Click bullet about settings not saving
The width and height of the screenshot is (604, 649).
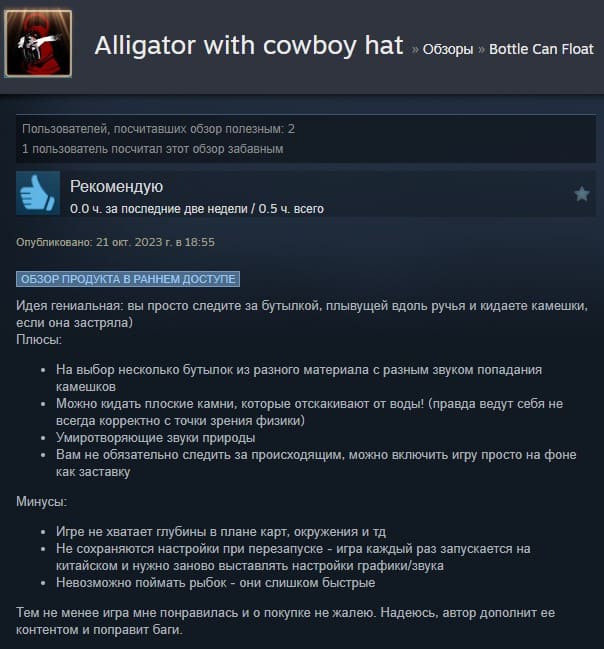click(293, 557)
